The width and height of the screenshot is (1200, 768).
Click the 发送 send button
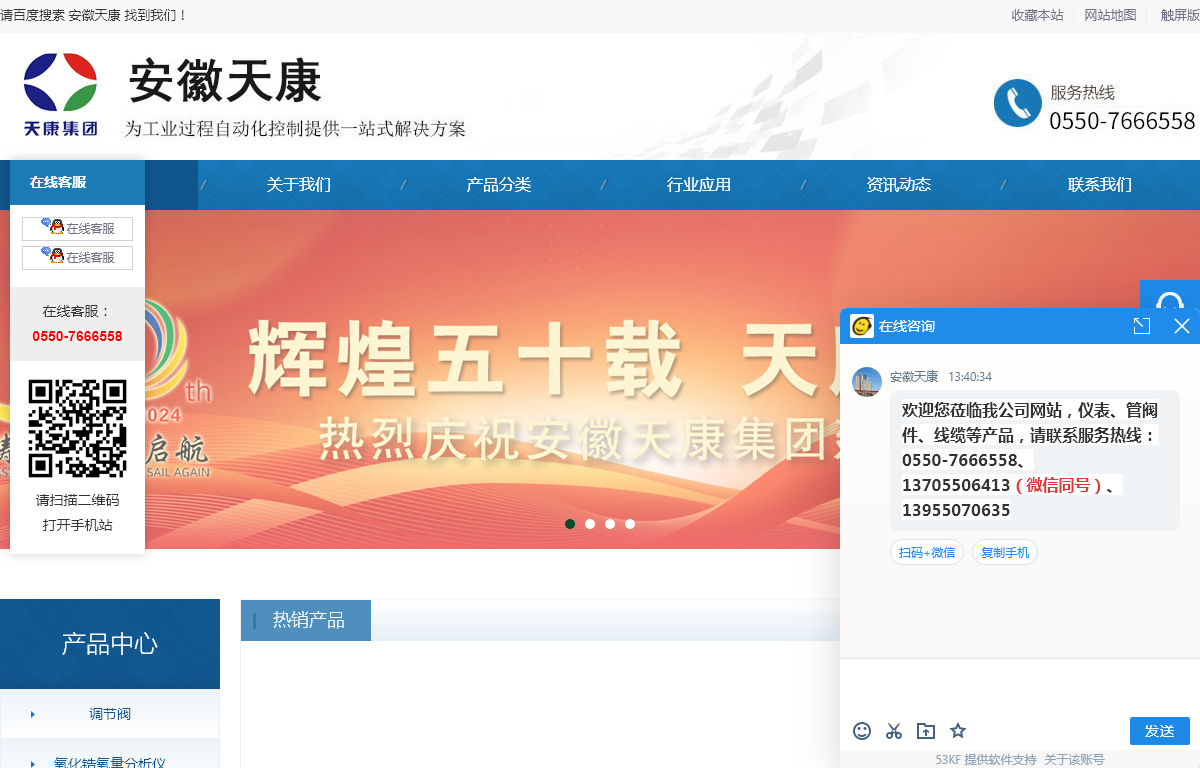click(x=1159, y=731)
